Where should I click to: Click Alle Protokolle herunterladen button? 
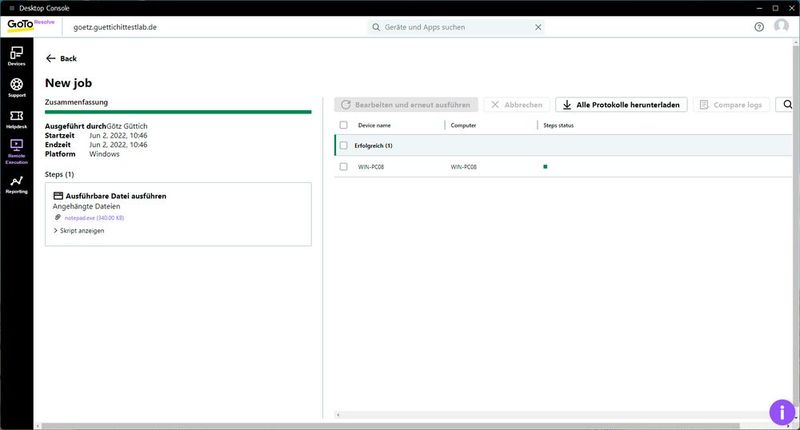(x=621, y=104)
